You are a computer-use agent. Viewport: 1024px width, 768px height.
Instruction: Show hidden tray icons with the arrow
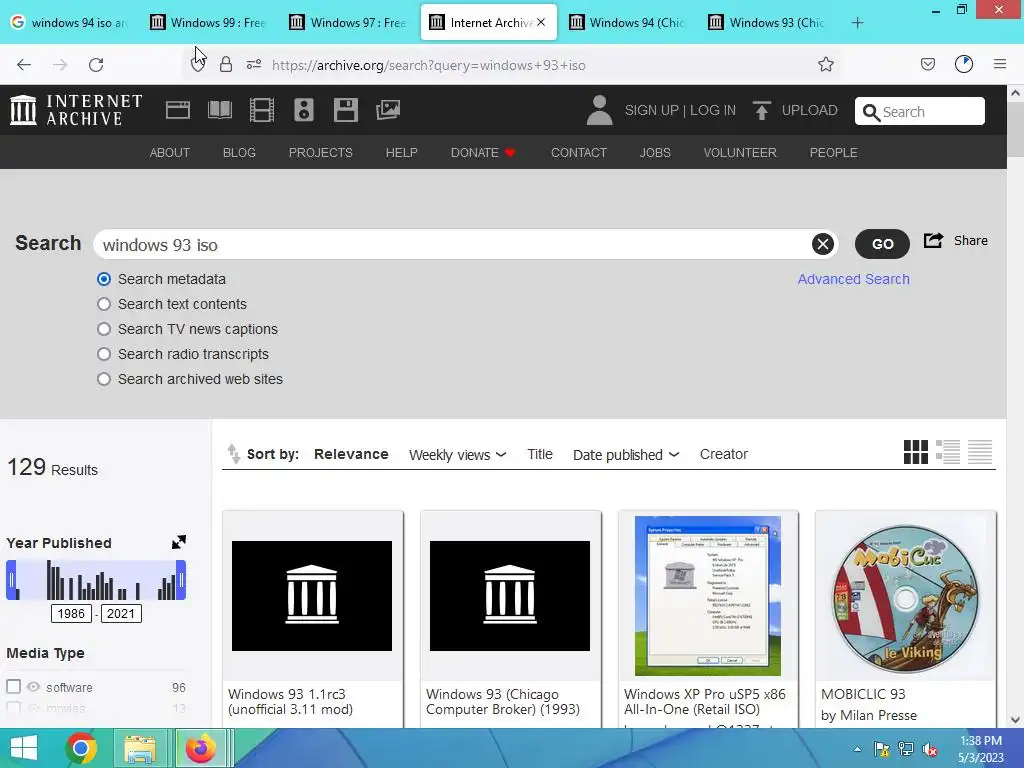(x=857, y=749)
